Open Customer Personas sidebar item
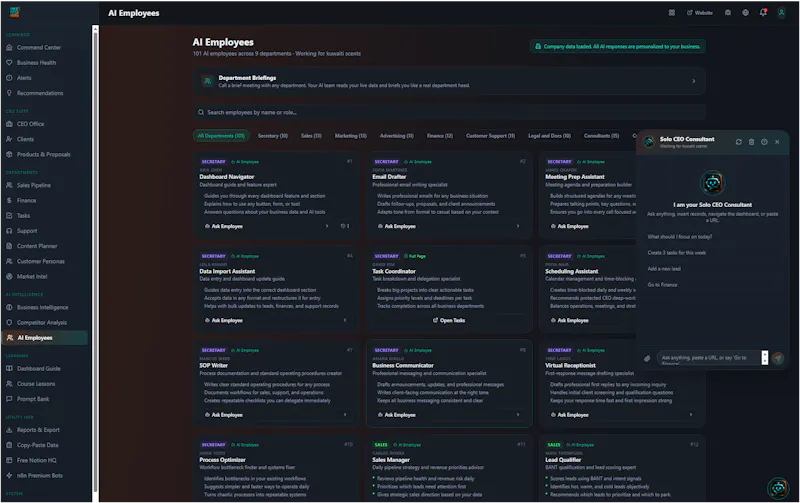Screen dimensions: 800x503 41,261
